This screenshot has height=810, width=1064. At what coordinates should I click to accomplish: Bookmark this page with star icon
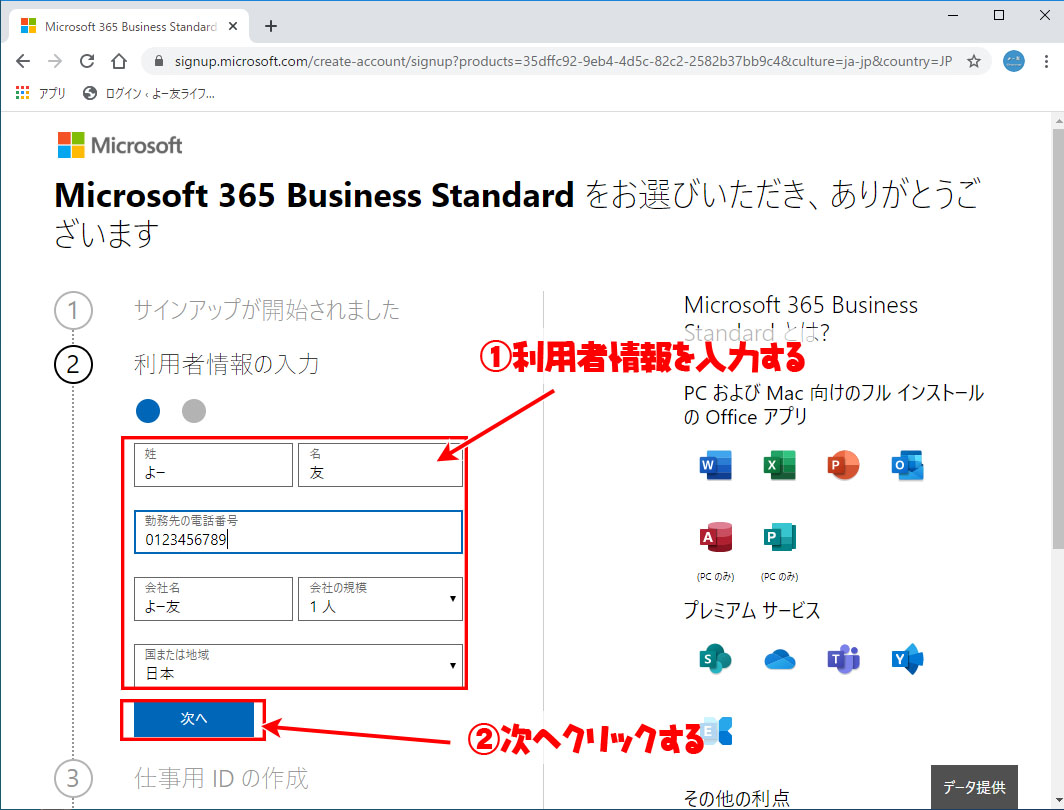974,61
